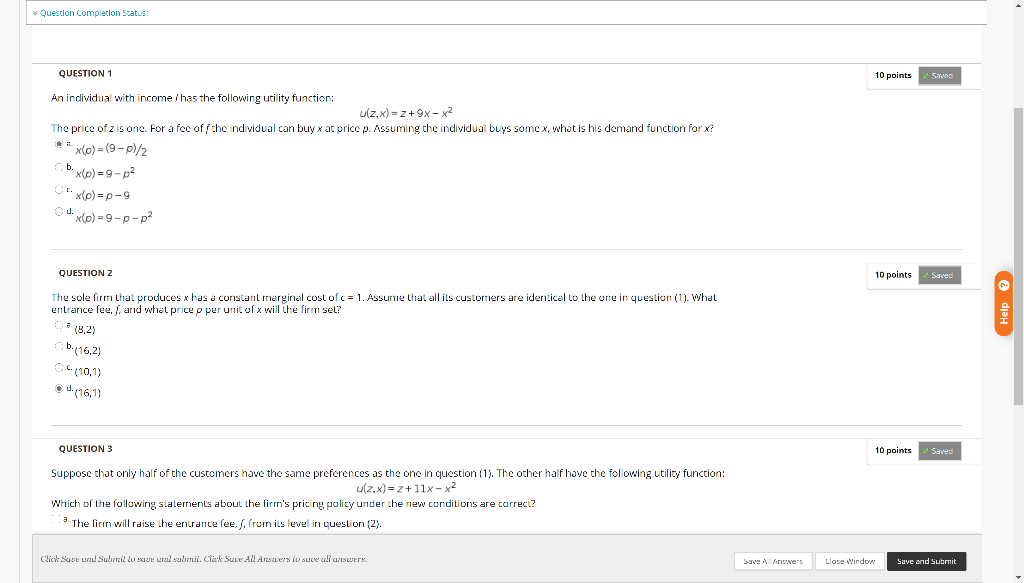This screenshot has height=583, width=1024.
Task: Click the 10 points label for Question 2
Action: click(x=893, y=275)
